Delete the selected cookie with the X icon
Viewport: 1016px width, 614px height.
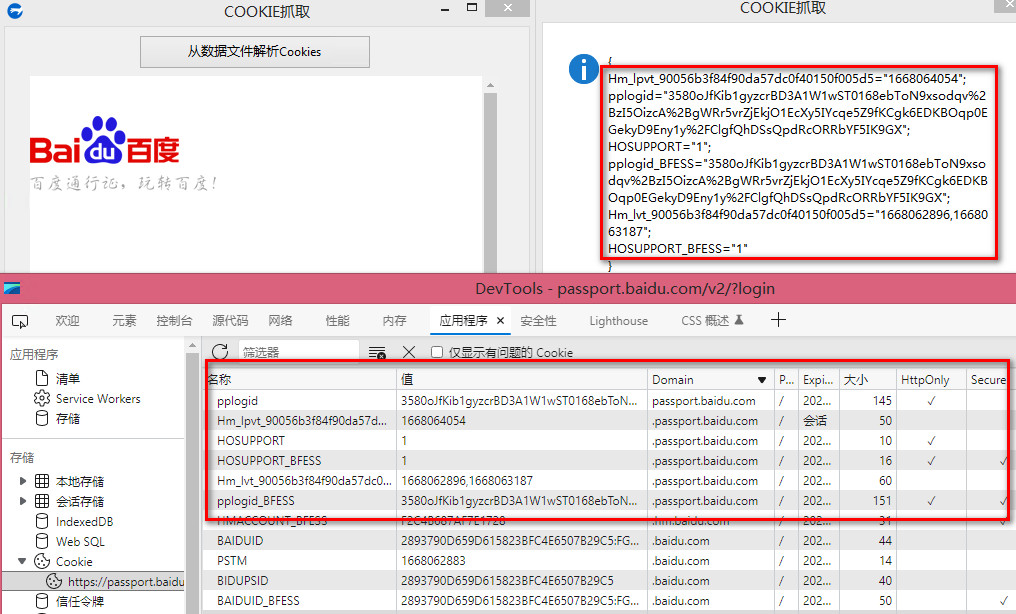409,352
